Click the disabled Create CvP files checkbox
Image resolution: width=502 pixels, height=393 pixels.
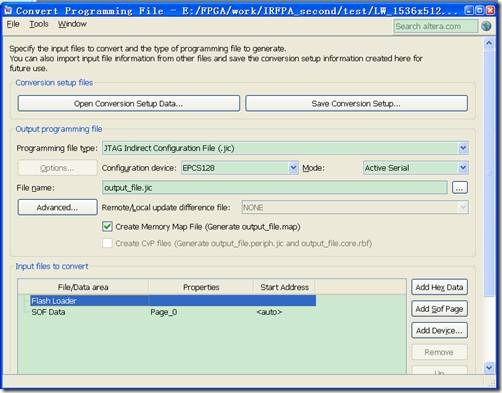[107, 243]
